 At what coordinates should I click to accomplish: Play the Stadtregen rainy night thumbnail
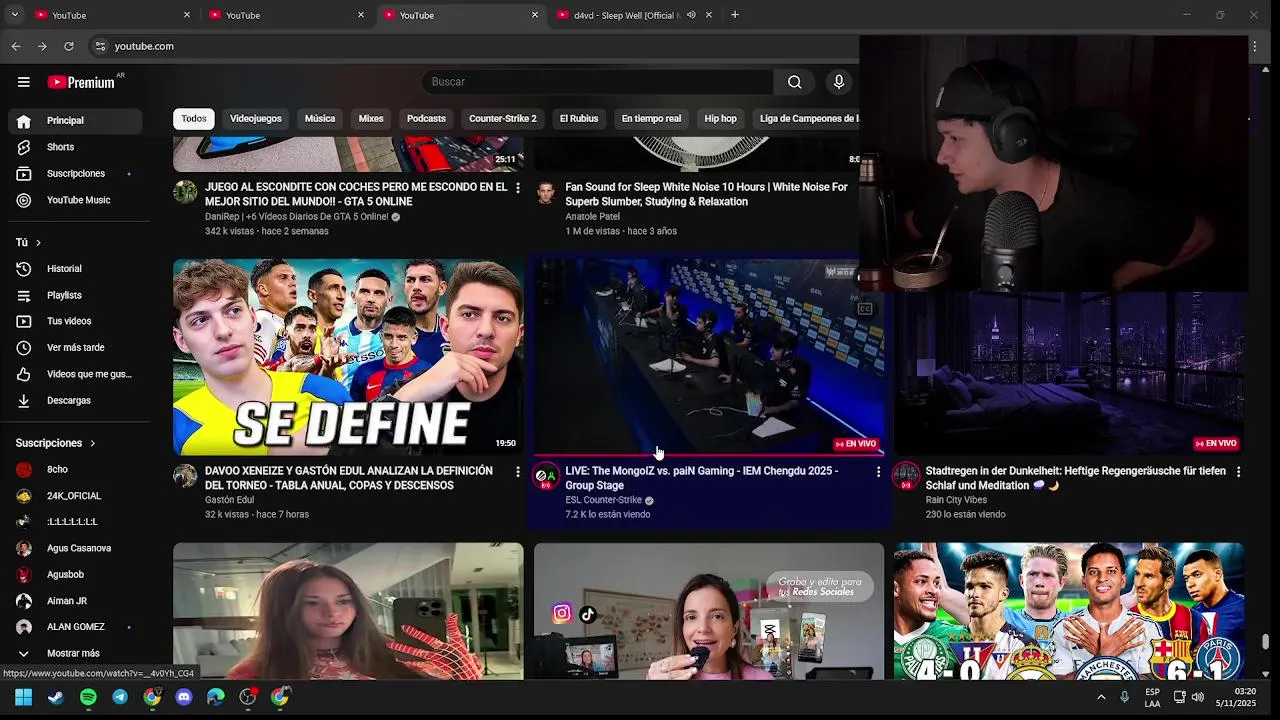1069,372
